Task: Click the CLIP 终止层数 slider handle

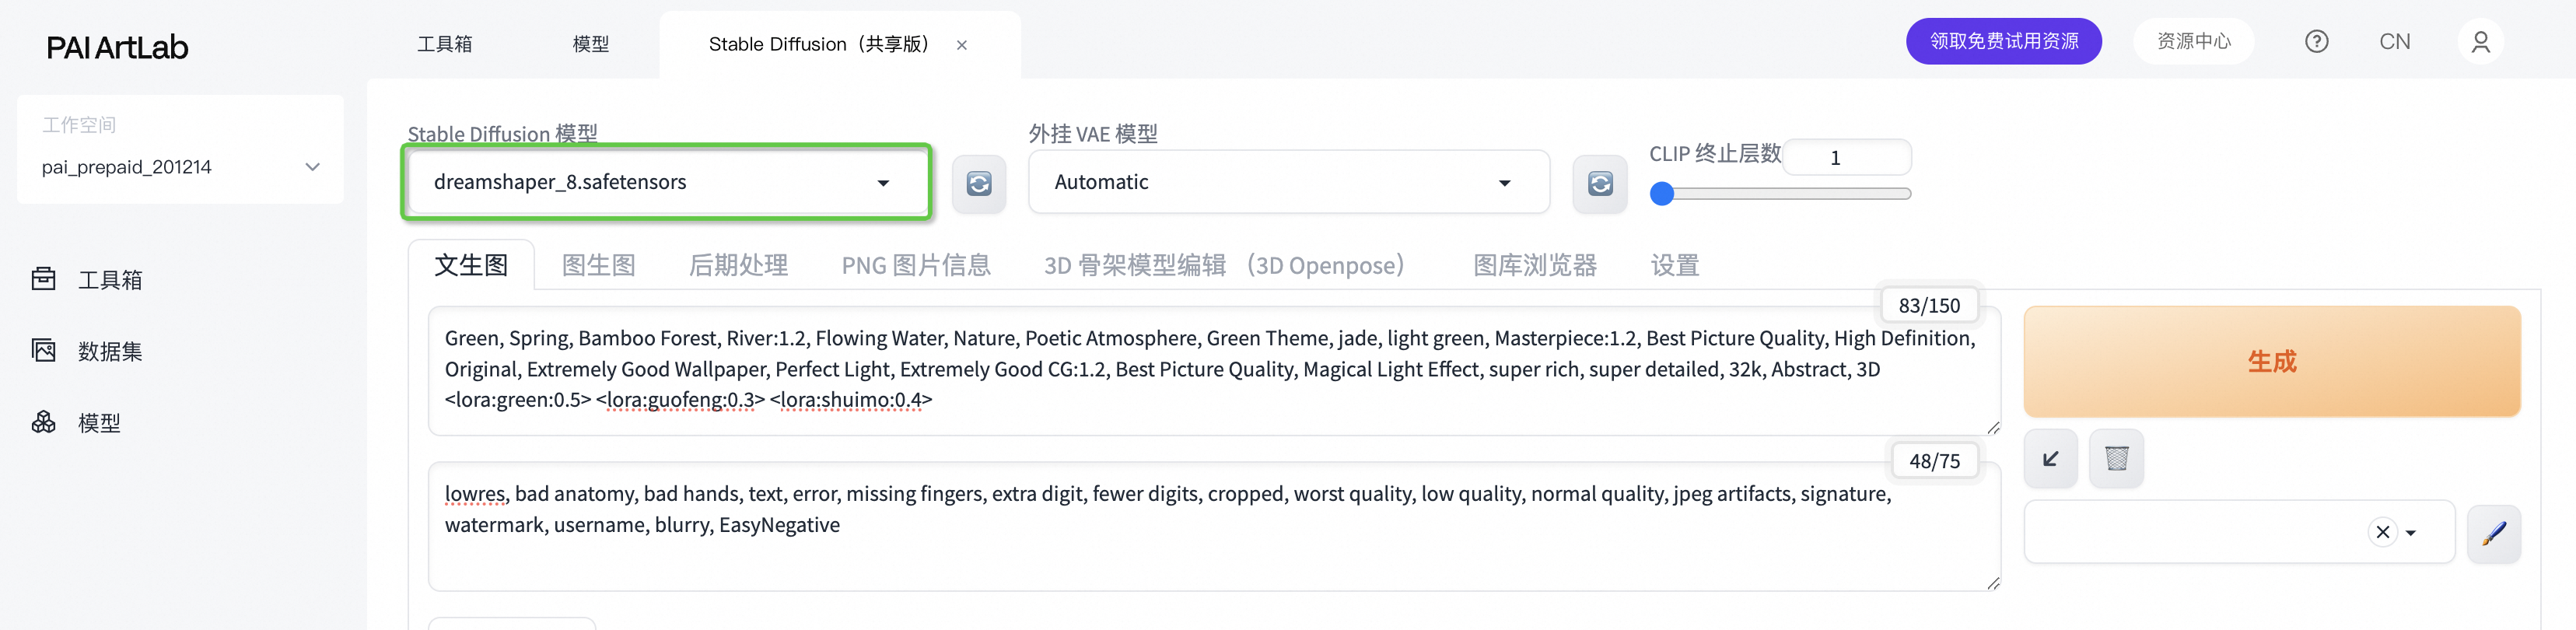Action: 1662,194
